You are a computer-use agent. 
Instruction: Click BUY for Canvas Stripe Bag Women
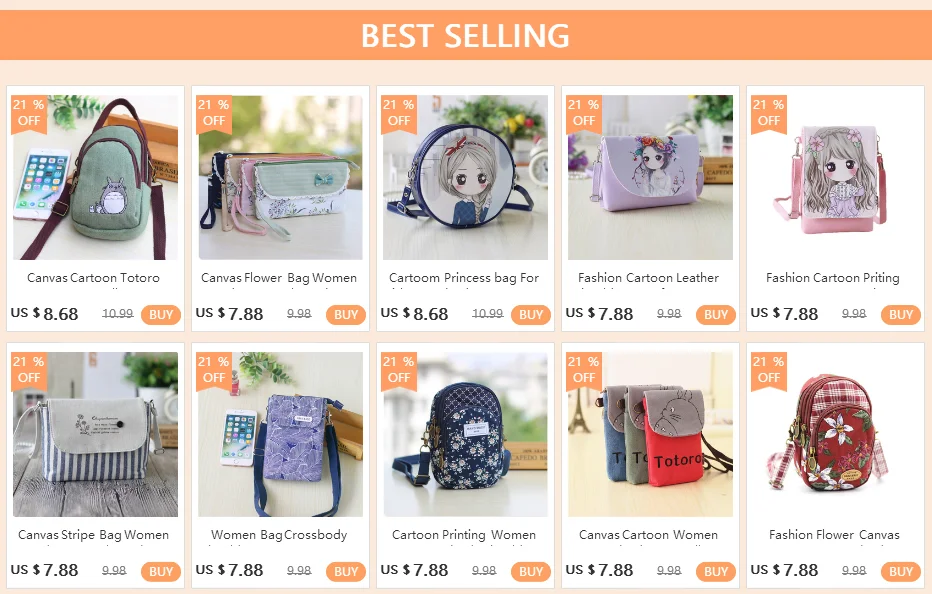click(x=160, y=571)
